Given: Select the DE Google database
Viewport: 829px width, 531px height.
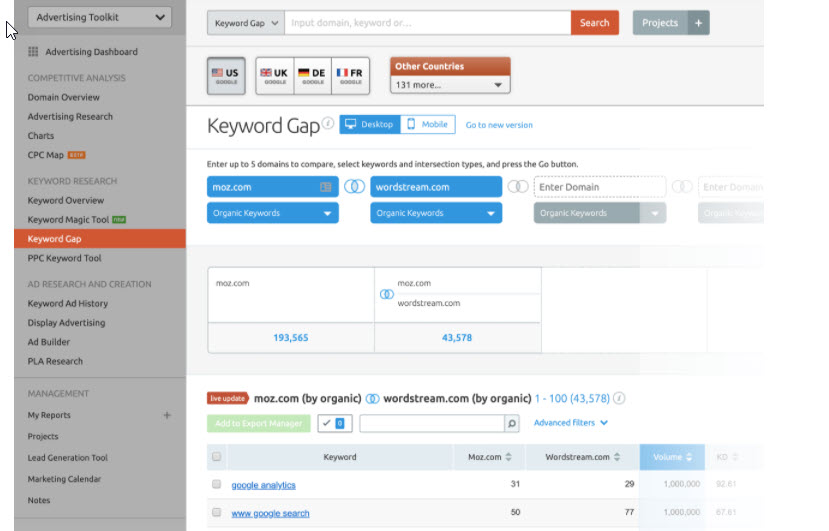Looking at the screenshot, I should (x=312, y=76).
